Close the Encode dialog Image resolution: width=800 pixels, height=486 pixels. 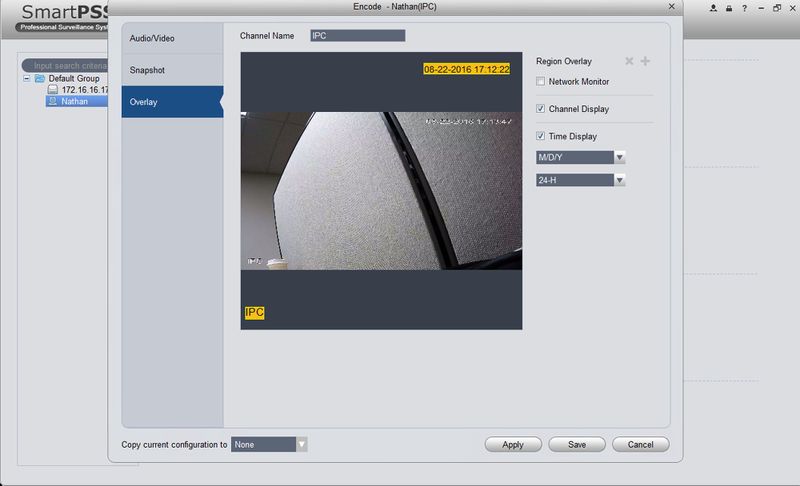(671, 7)
